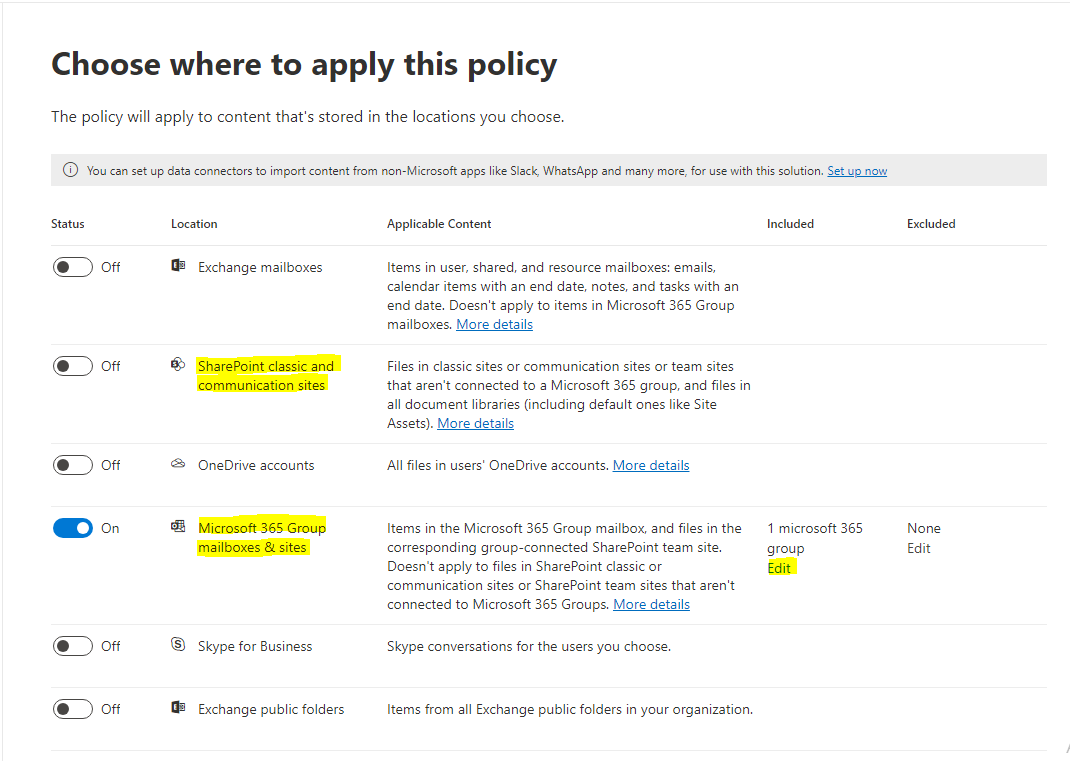Open More details for Exchange mailboxes

tap(494, 324)
